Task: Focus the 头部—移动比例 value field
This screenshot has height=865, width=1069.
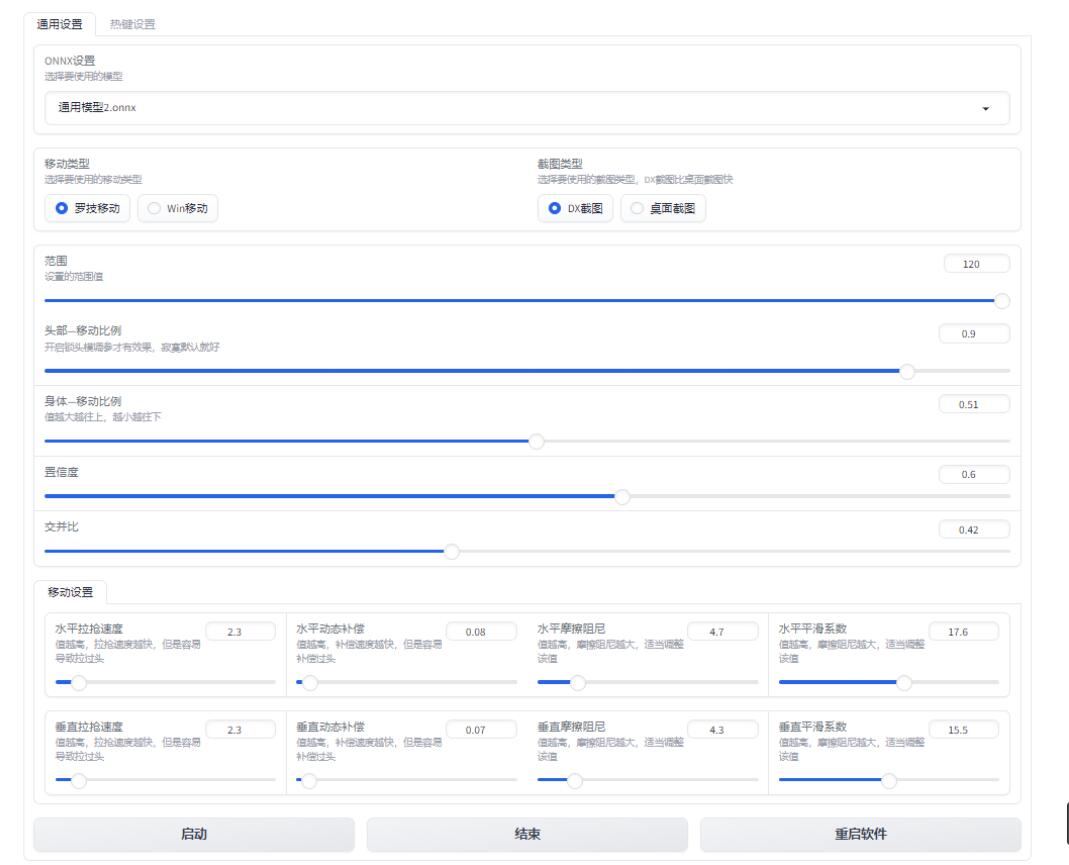Action: click(x=974, y=334)
